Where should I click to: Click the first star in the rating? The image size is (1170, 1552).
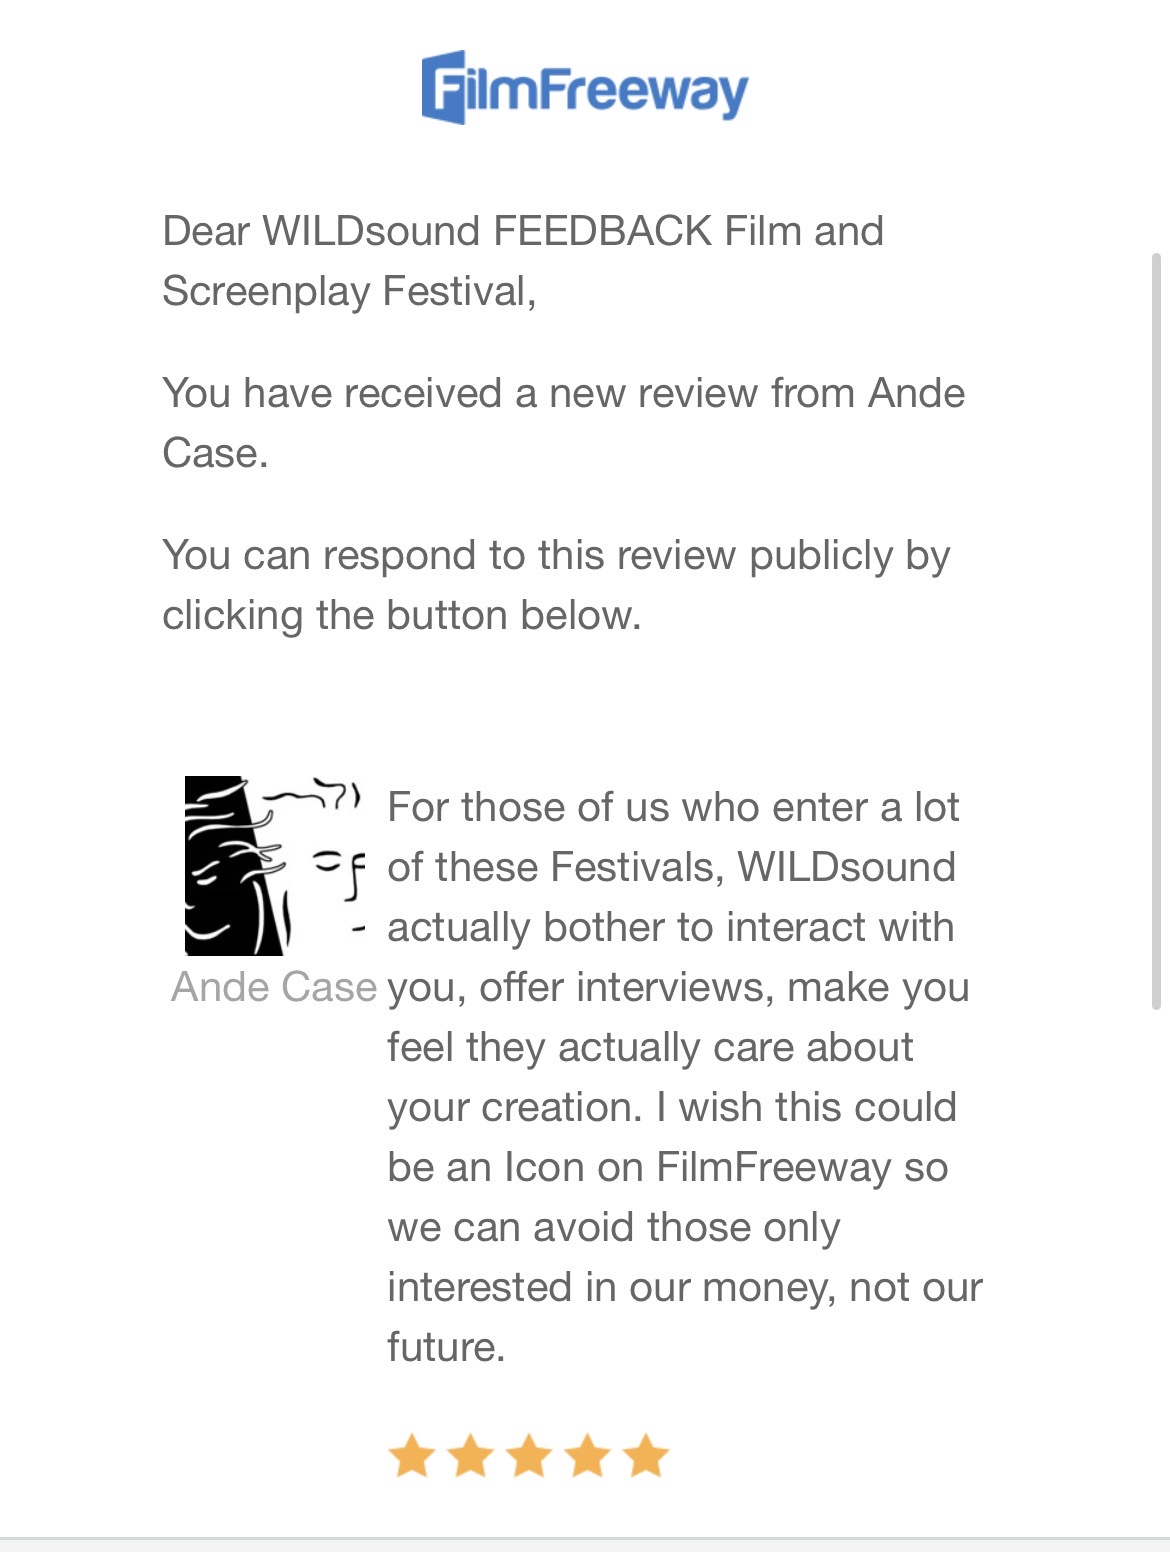pos(410,1456)
